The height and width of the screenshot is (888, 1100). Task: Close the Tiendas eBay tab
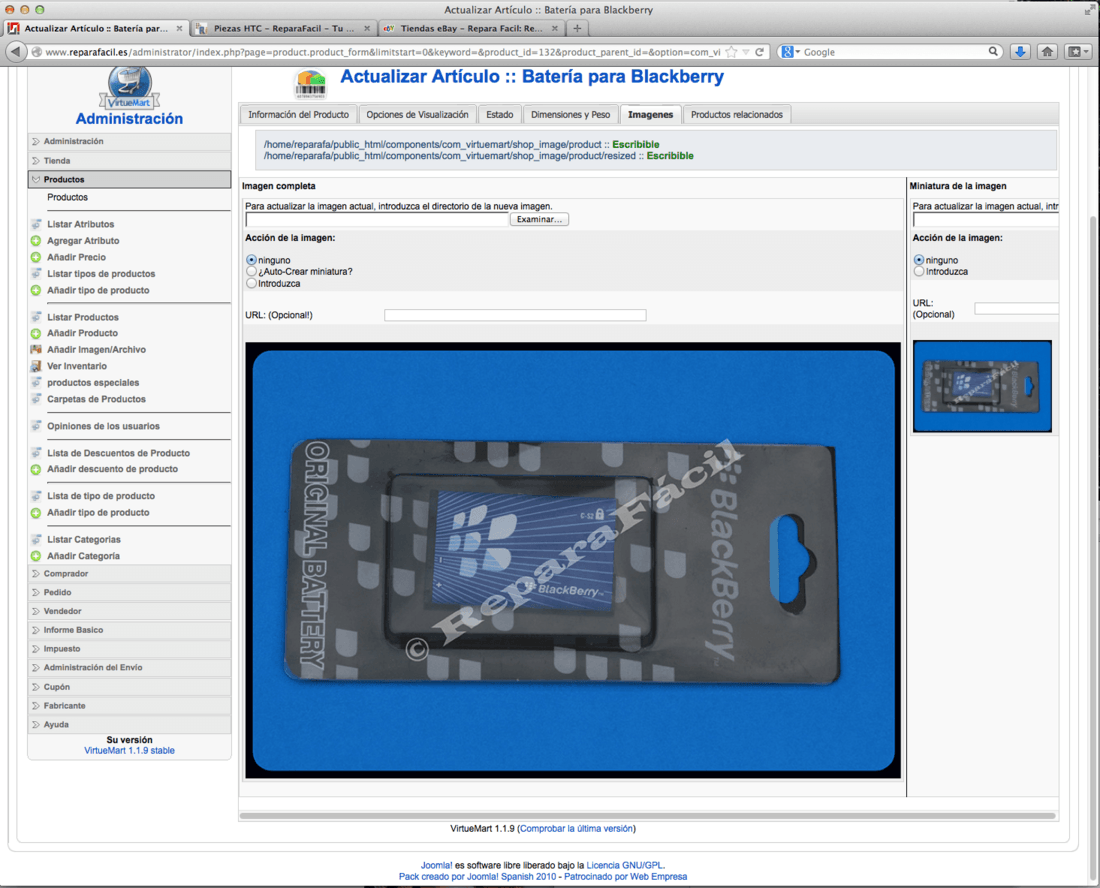point(555,29)
